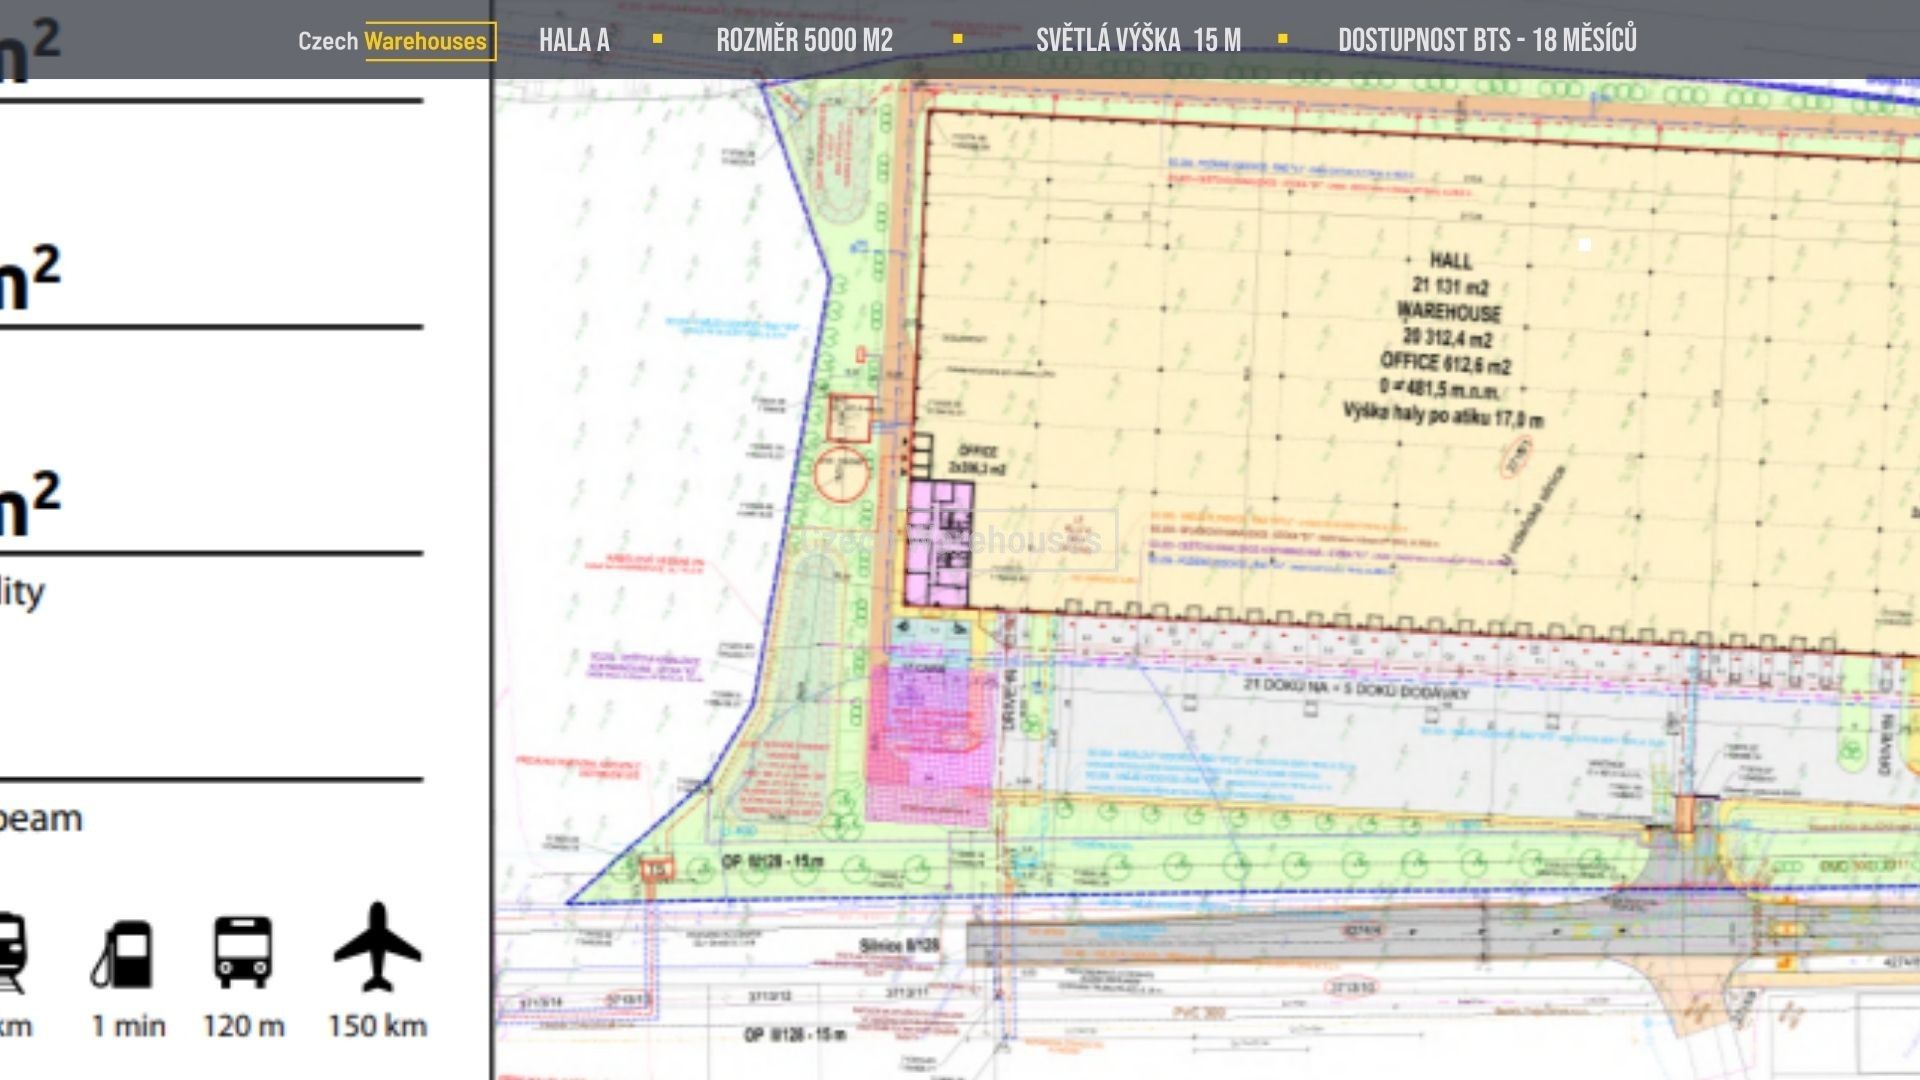Click the airplane airport distance icon
Image resolution: width=1920 pixels, height=1080 pixels.
click(377, 947)
